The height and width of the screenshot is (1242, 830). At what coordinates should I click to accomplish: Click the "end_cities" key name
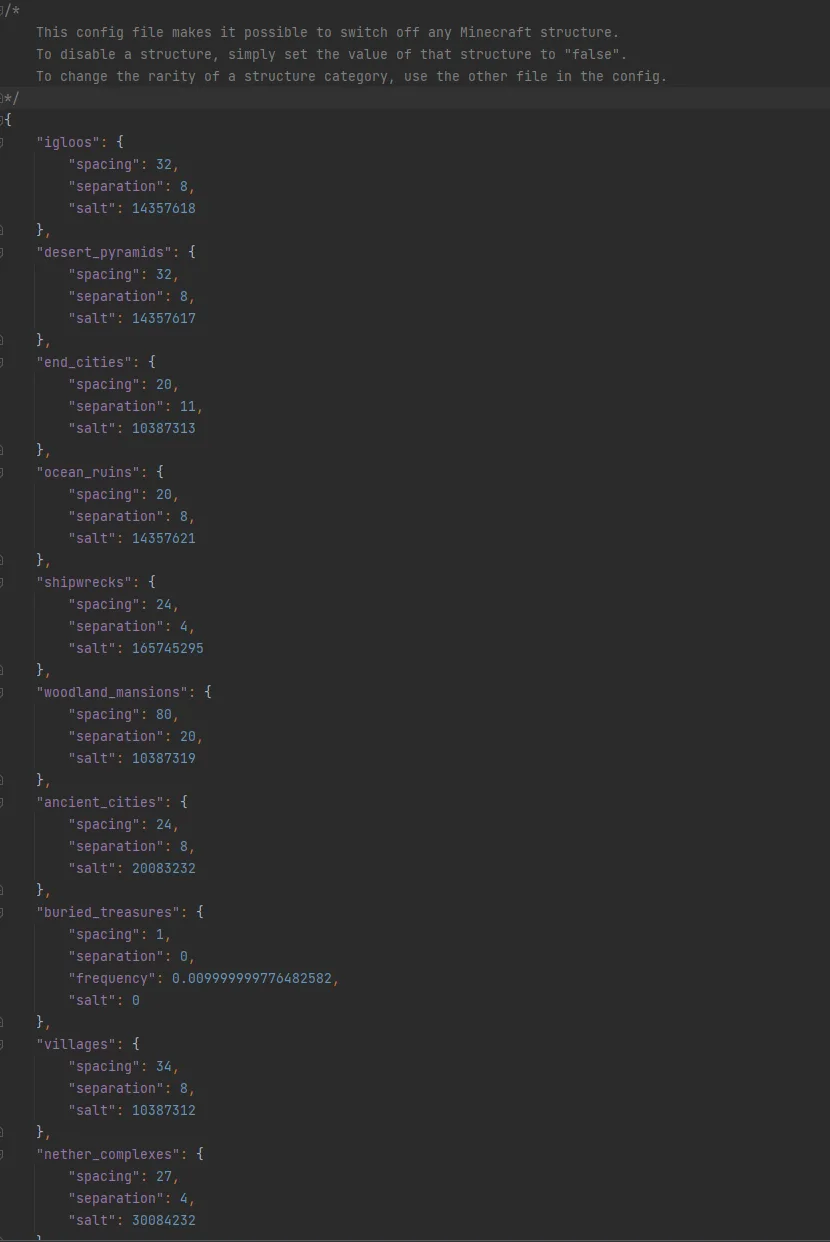pyautogui.click(x=84, y=362)
